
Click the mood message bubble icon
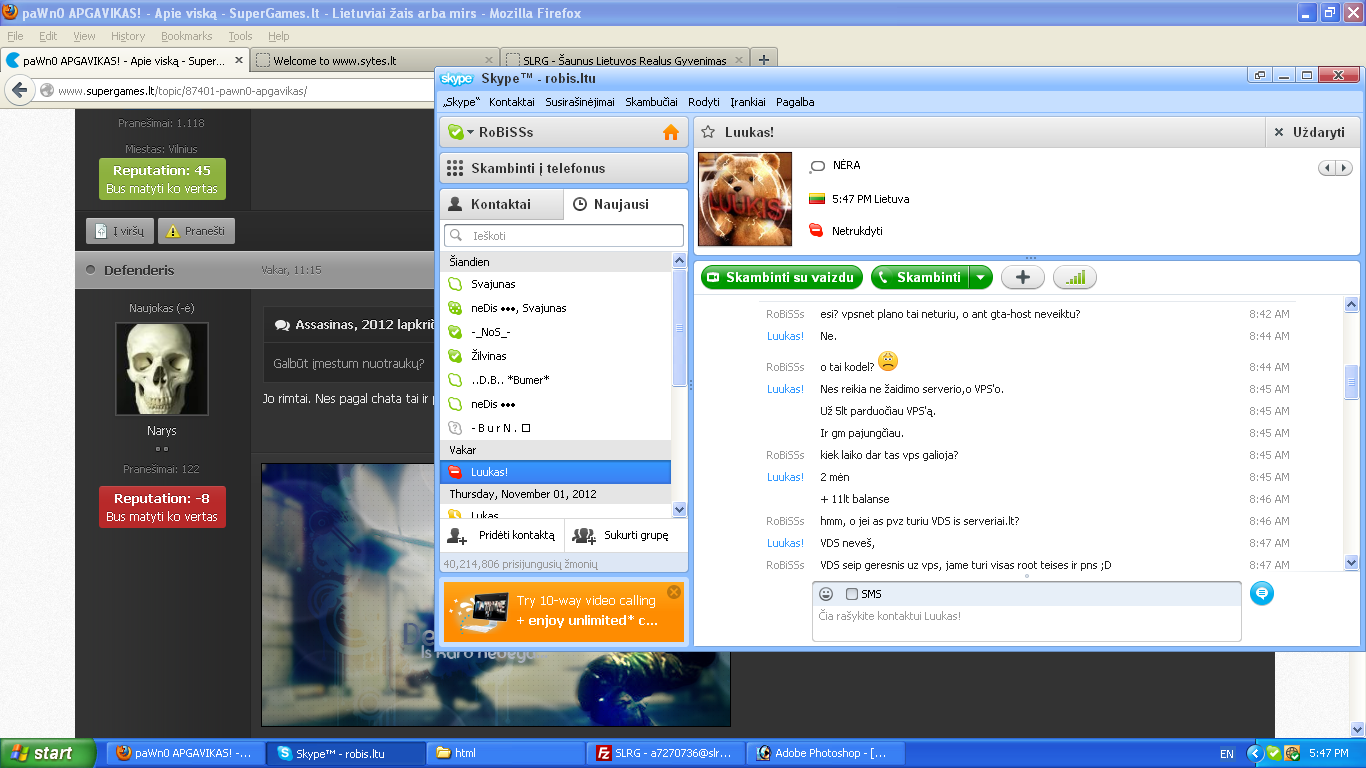click(817, 166)
